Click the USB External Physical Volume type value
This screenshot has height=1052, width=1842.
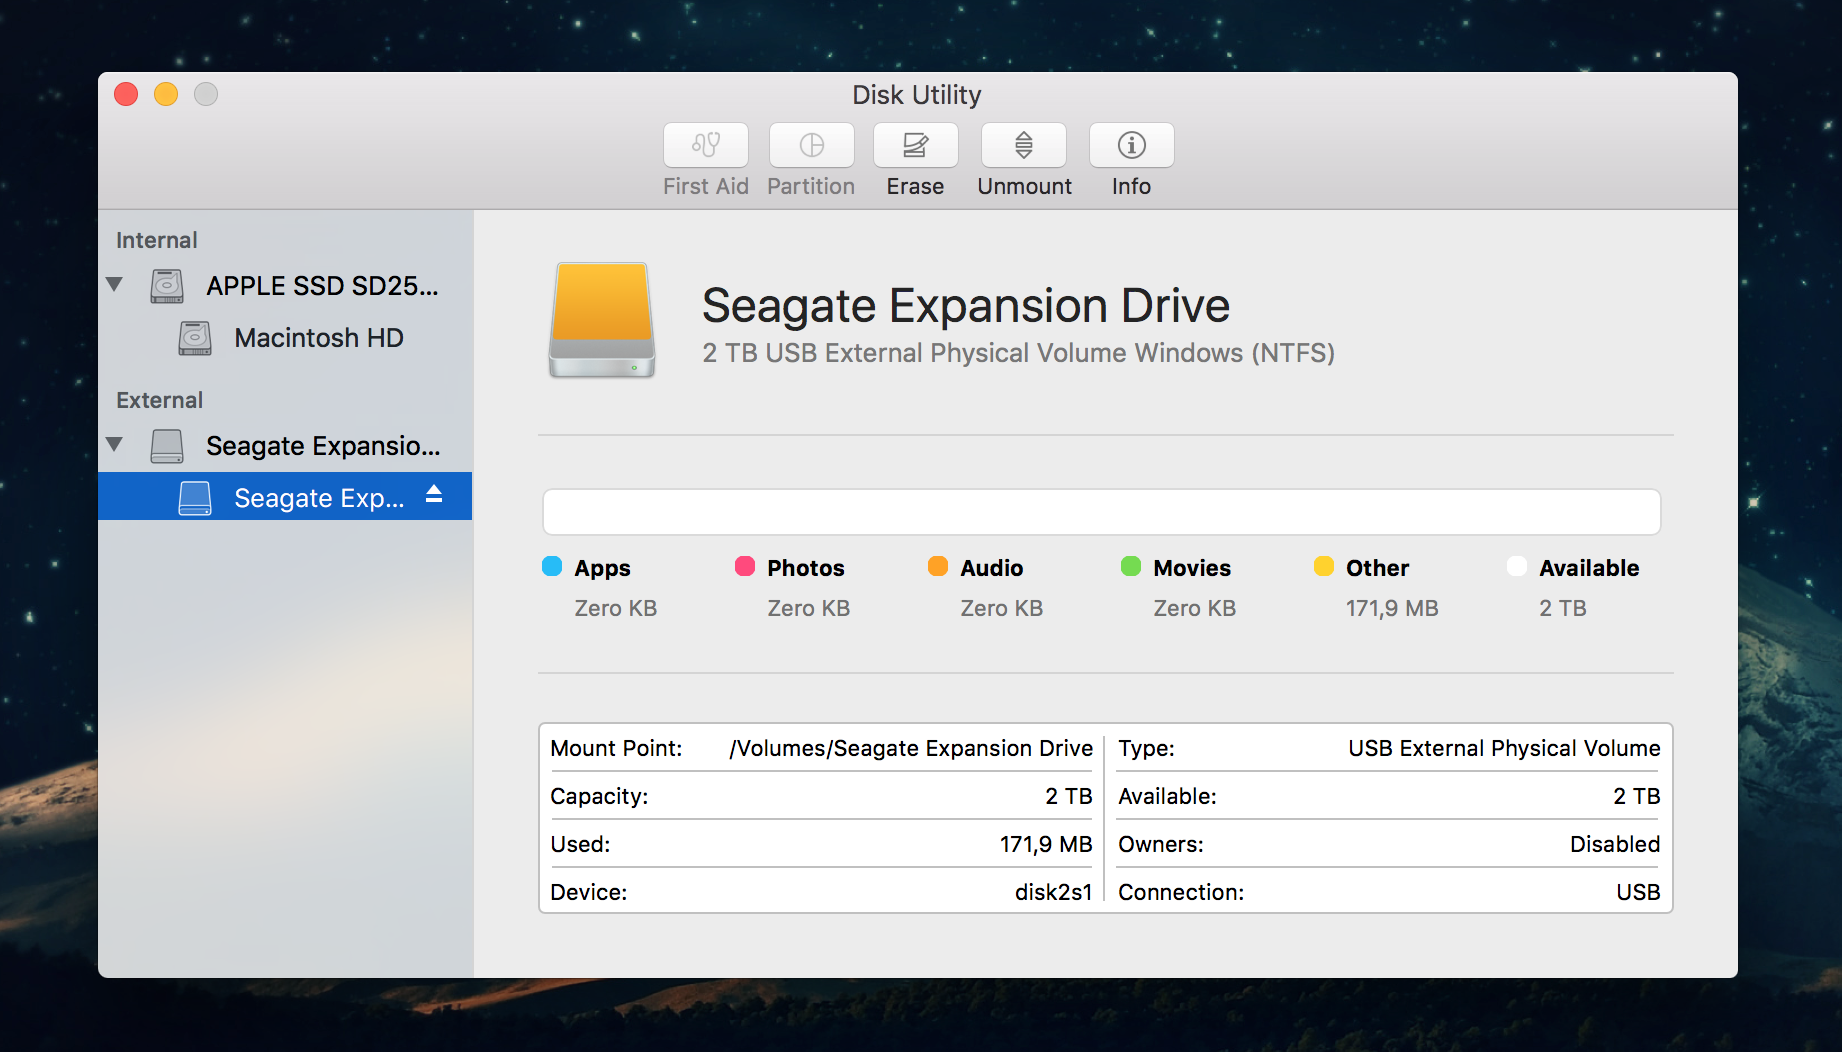click(1504, 748)
